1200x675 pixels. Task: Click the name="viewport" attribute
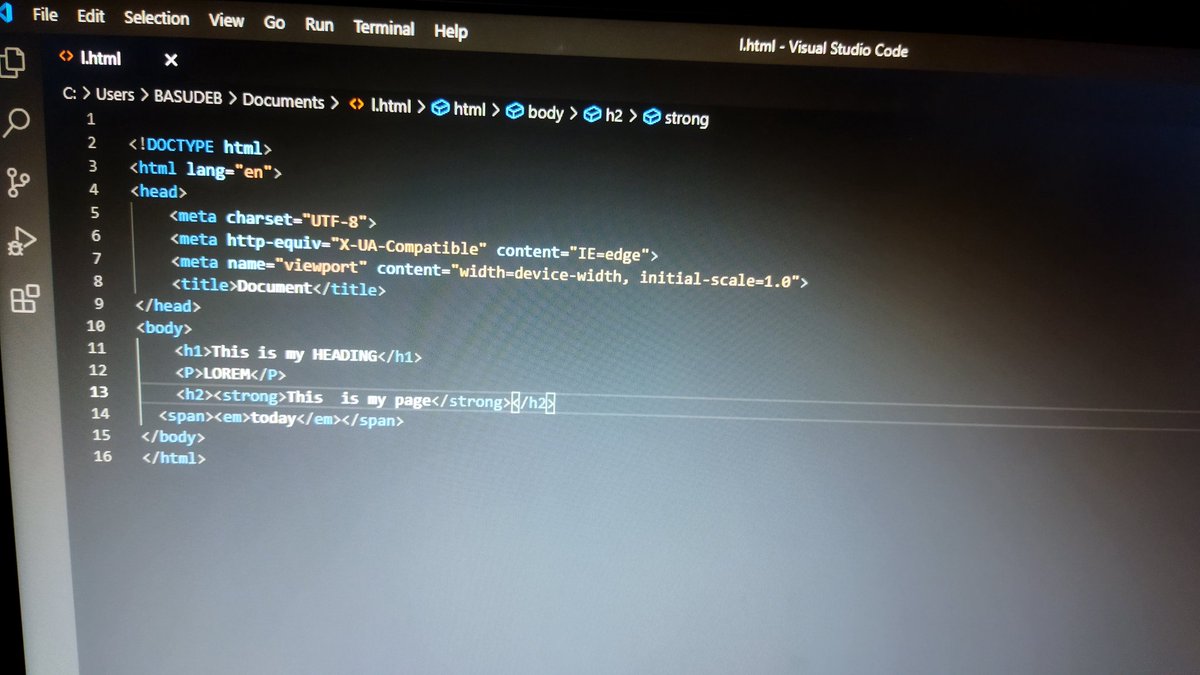click(x=296, y=267)
